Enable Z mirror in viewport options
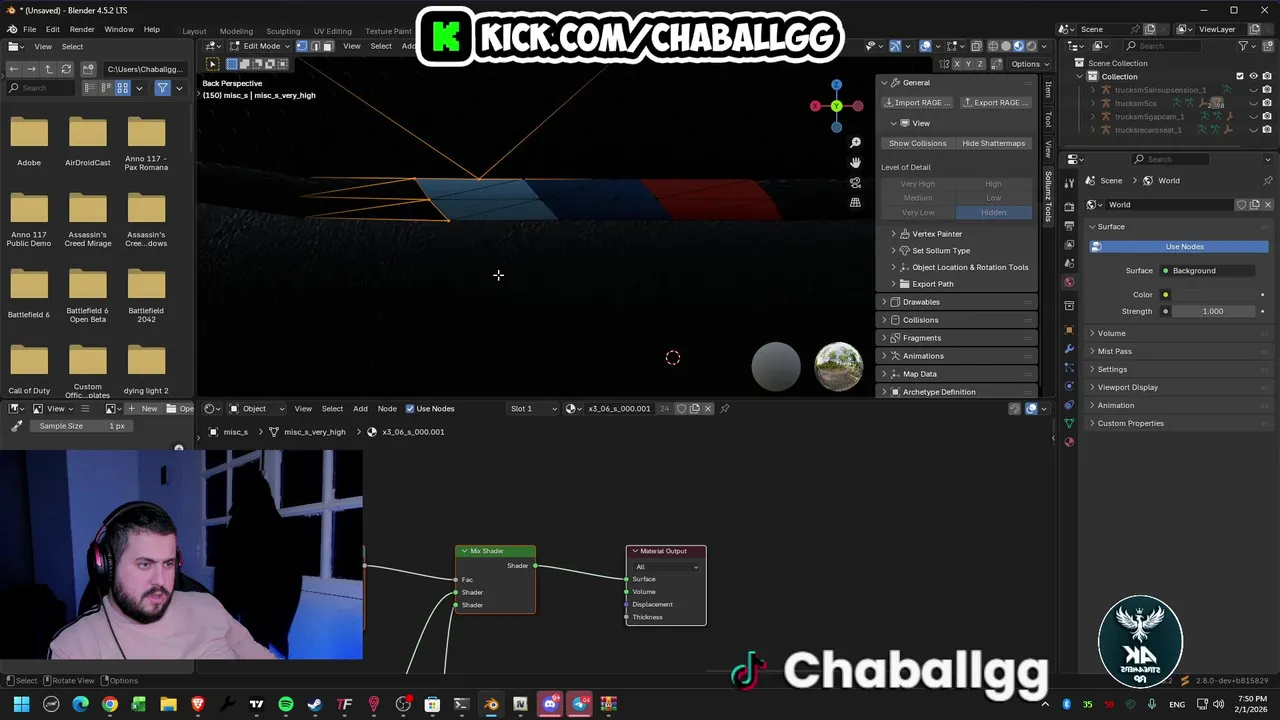 click(981, 64)
